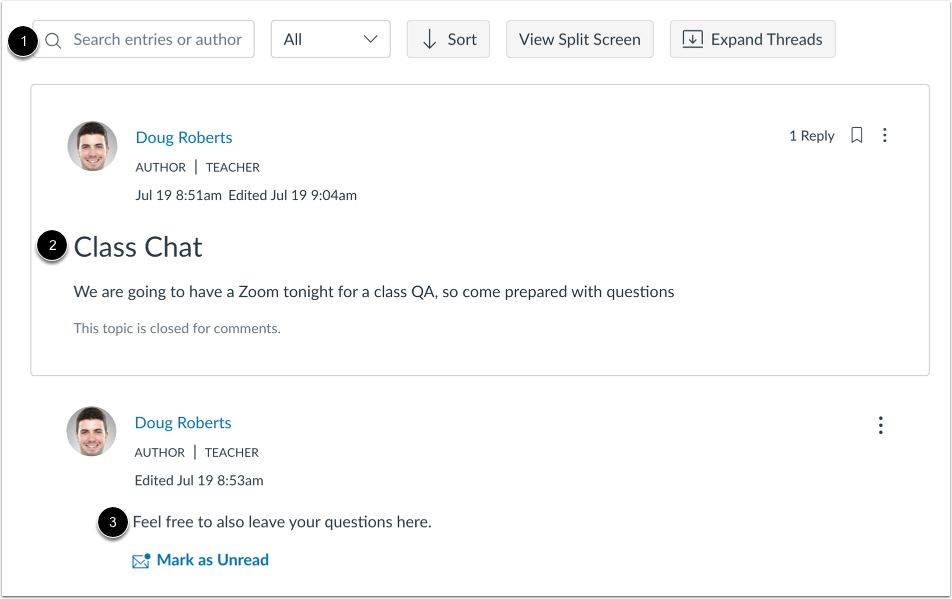Click the Class Chat topic title
This screenshot has width=952, height=599.
pyautogui.click(x=138, y=247)
